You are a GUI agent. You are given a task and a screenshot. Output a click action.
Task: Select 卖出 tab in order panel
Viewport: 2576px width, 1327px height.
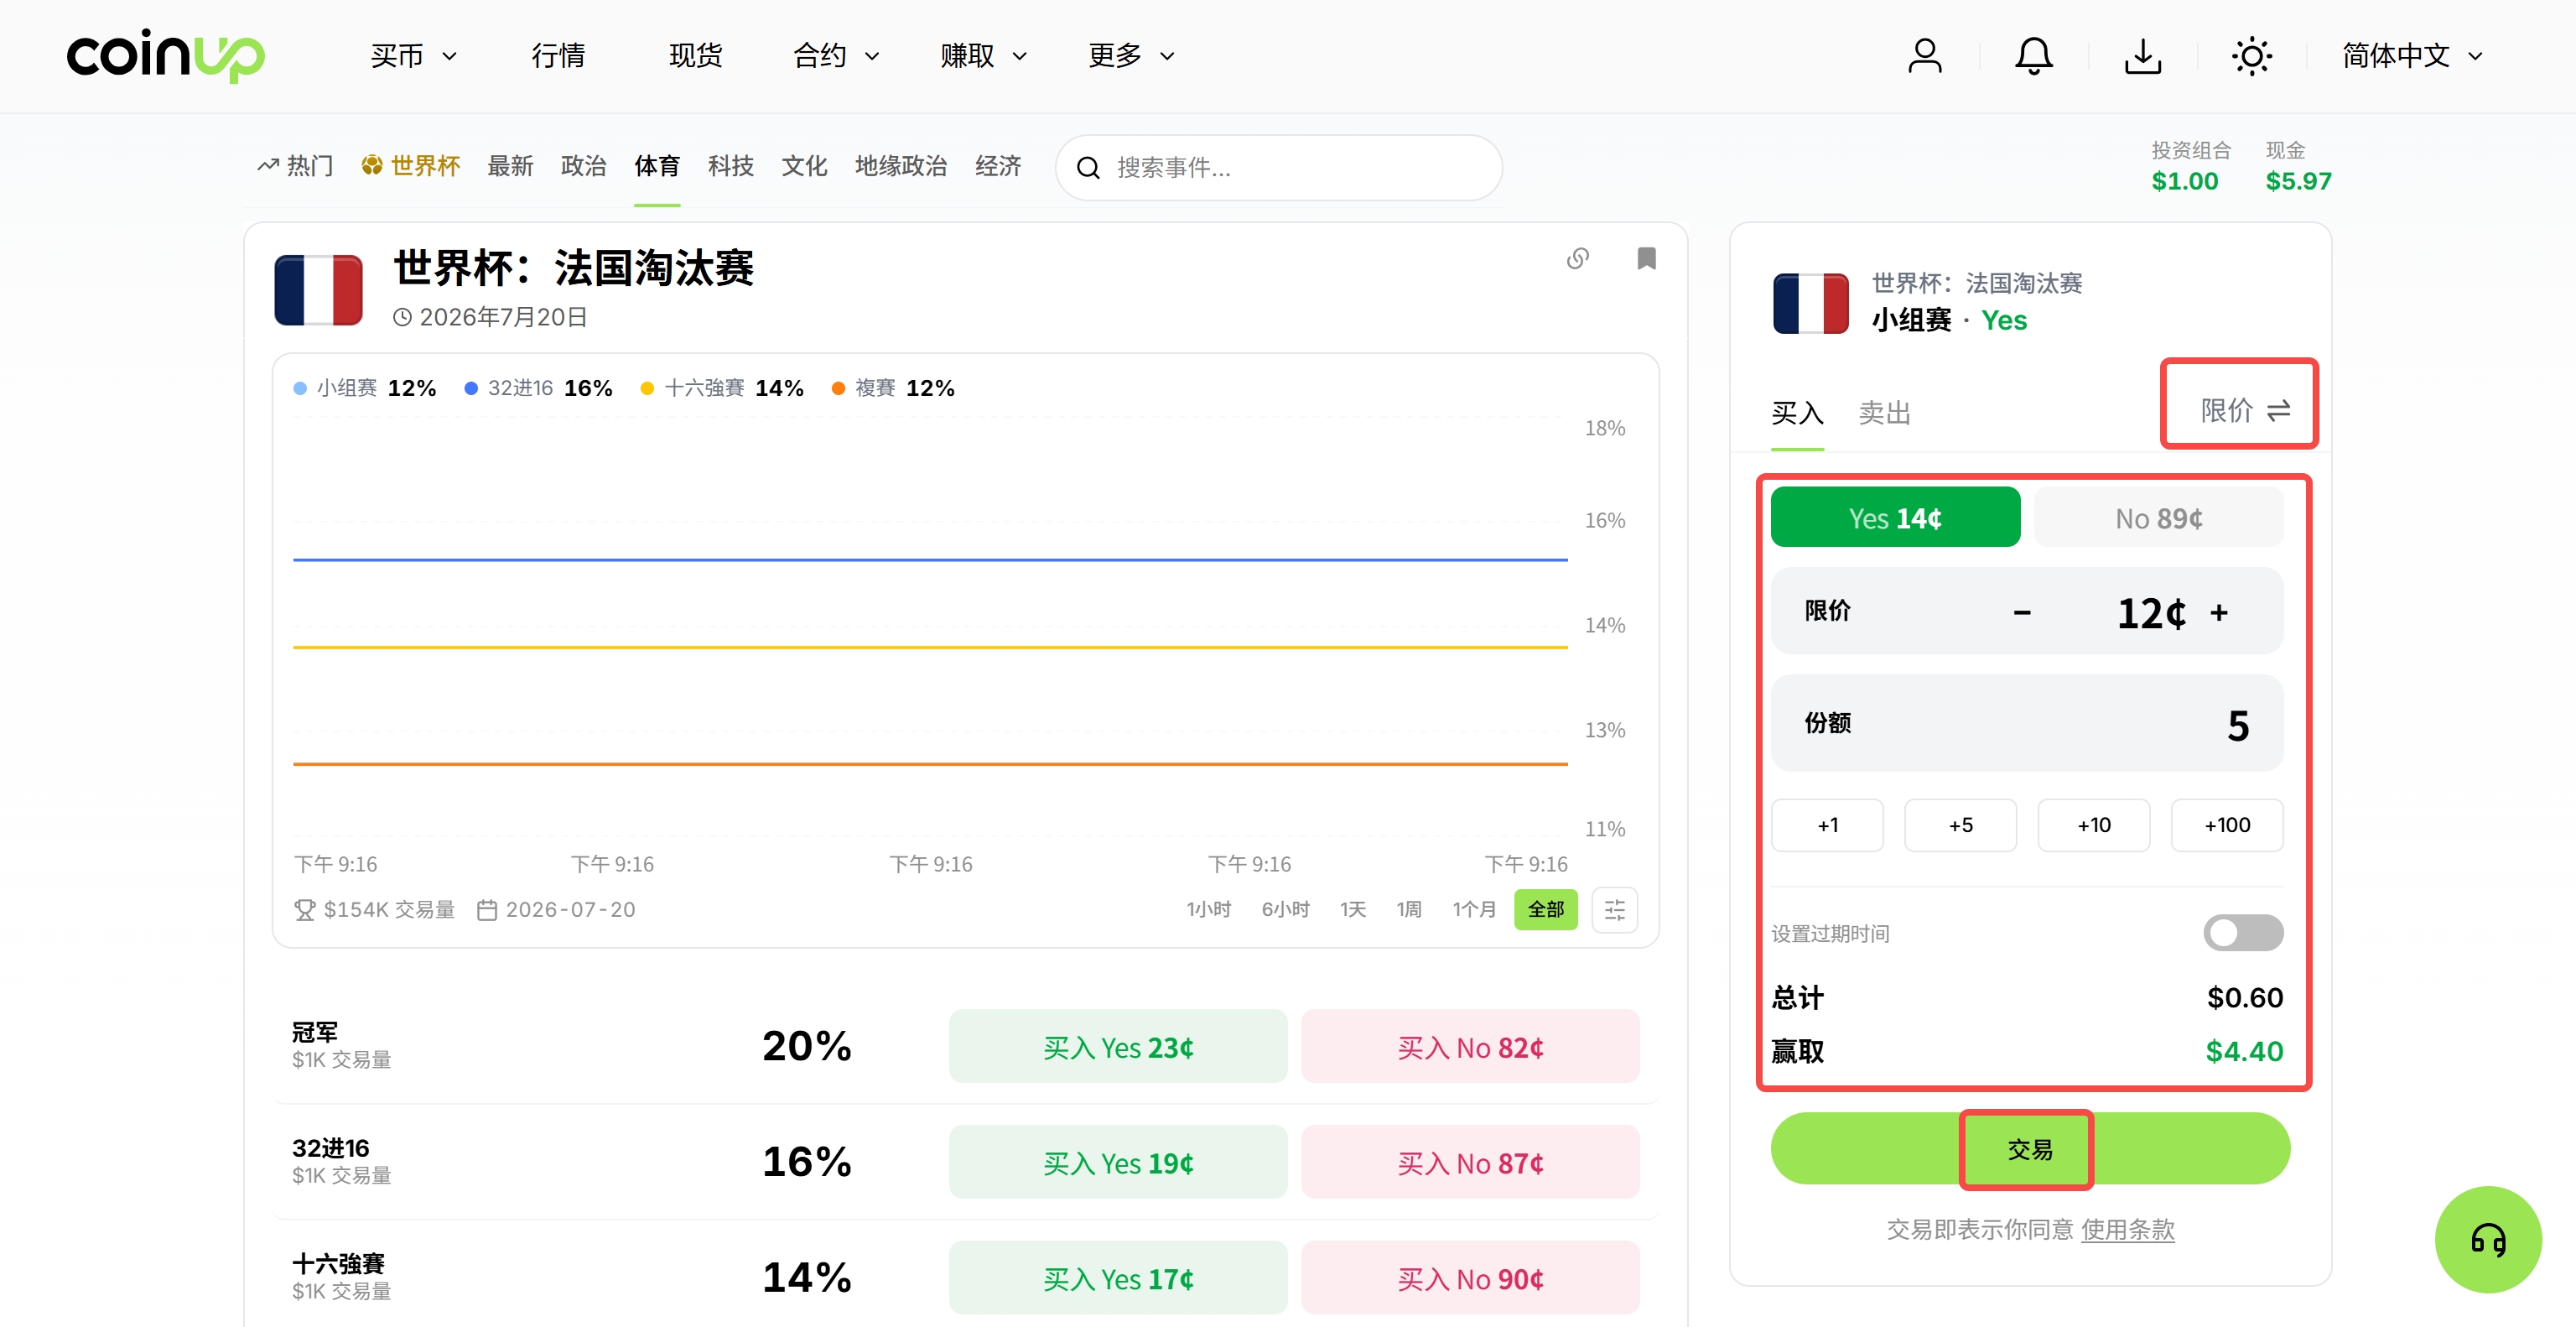point(1884,413)
